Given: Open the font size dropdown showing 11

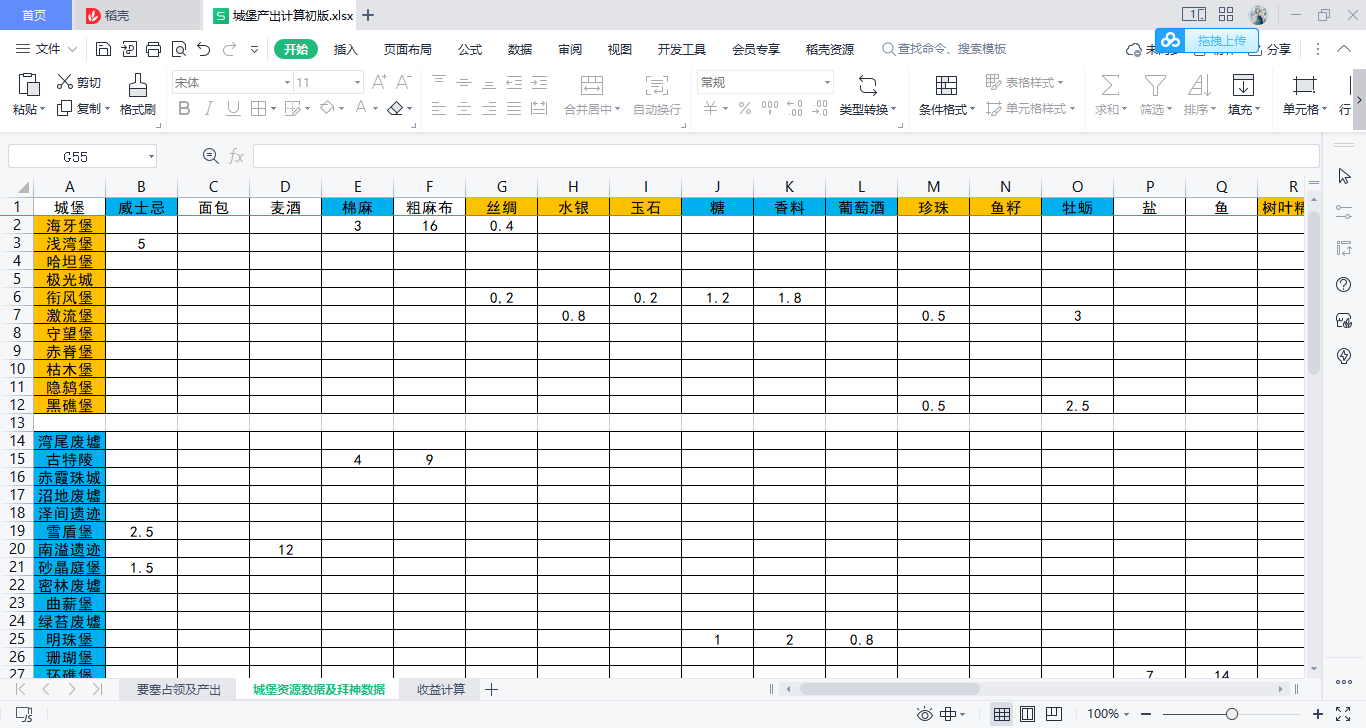Looking at the screenshot, I should click(357, 83).
